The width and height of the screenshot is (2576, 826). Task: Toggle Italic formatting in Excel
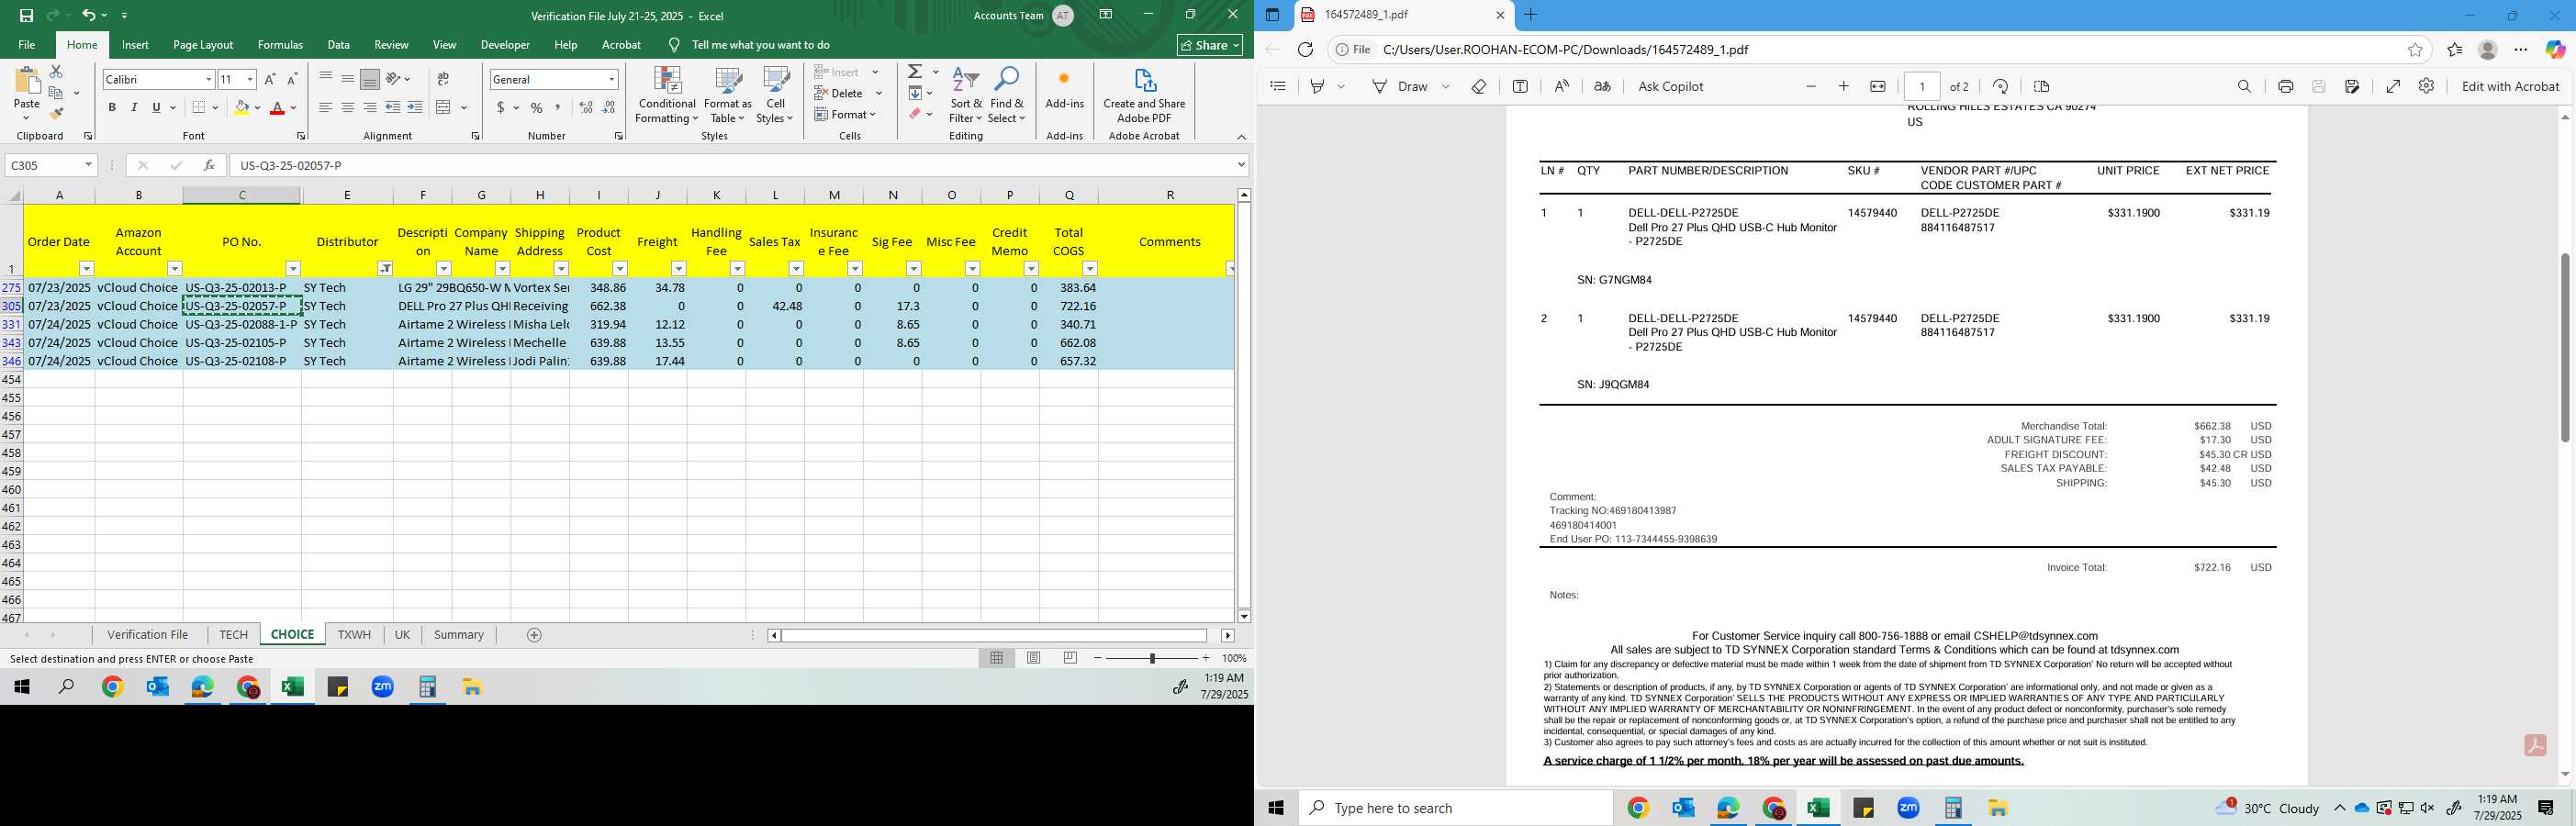point(134,107)
